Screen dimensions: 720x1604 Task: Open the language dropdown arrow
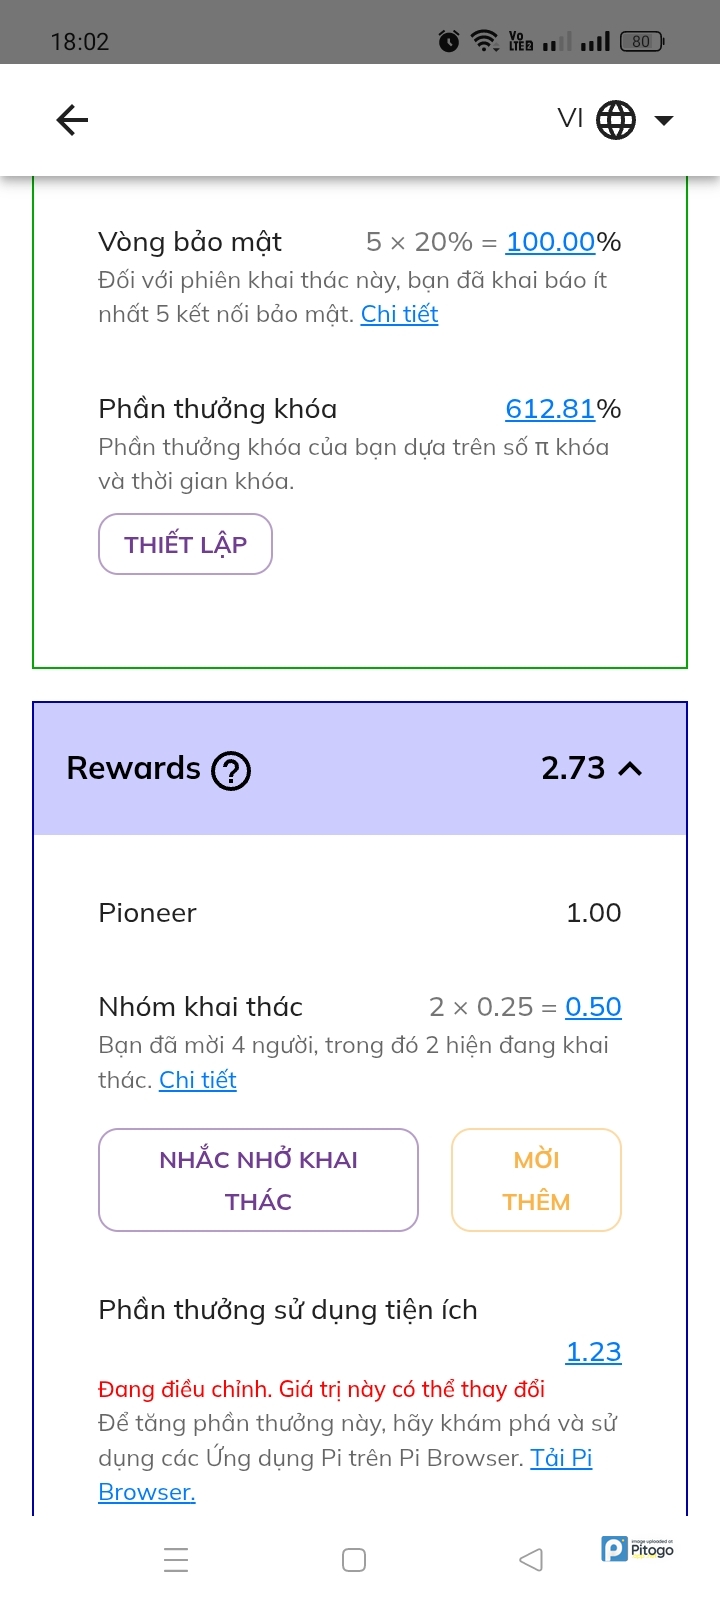click(664, 121)
